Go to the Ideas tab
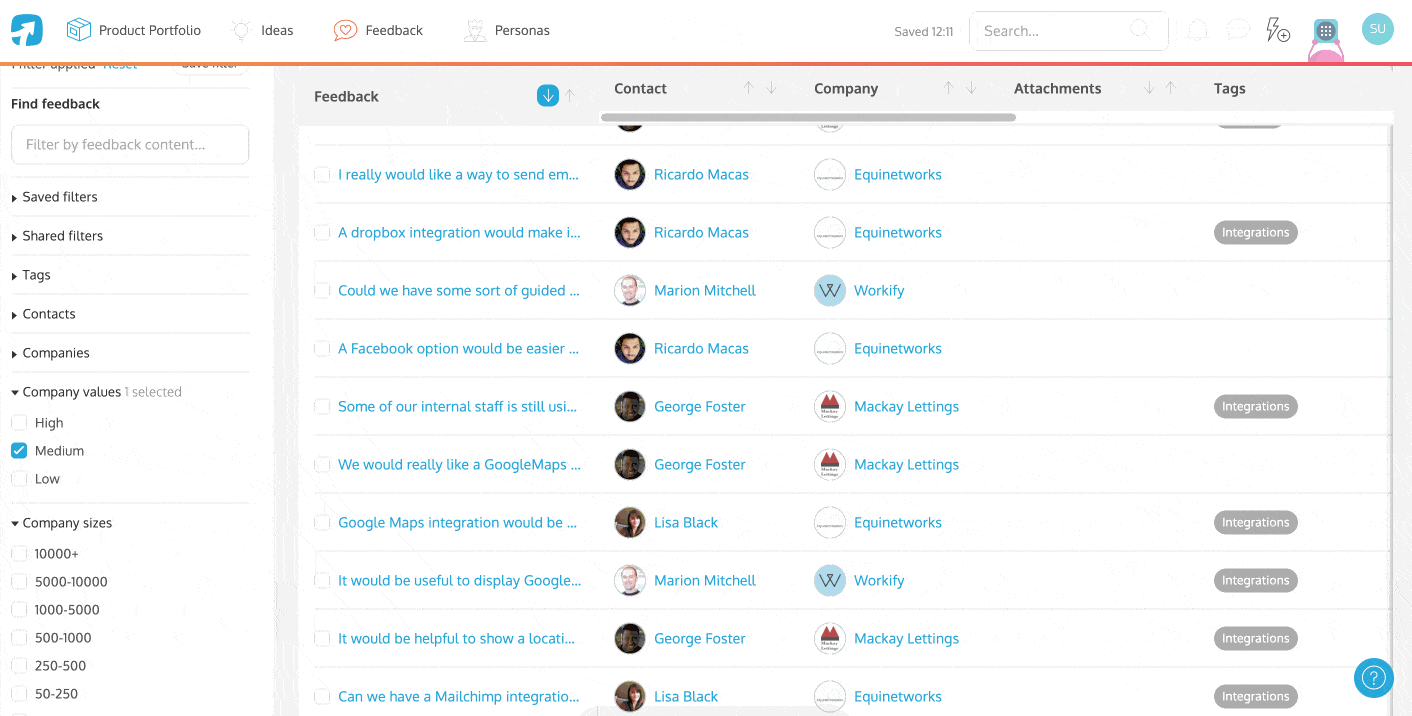 [263, 31]
